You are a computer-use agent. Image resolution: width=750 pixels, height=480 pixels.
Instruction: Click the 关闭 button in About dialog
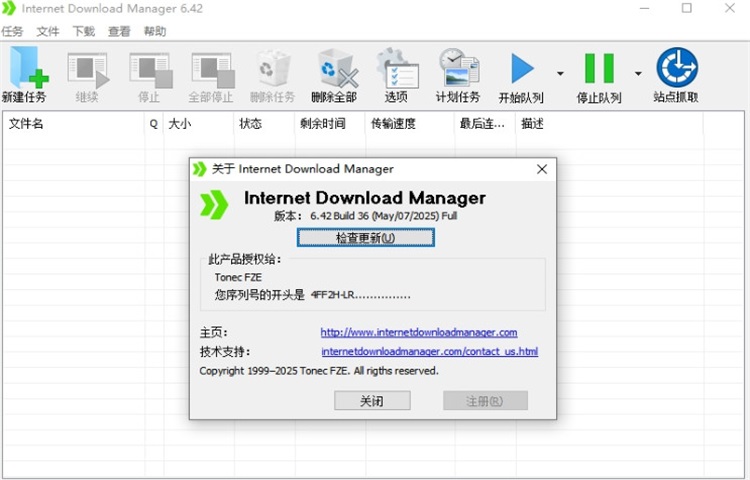point(372,401)
